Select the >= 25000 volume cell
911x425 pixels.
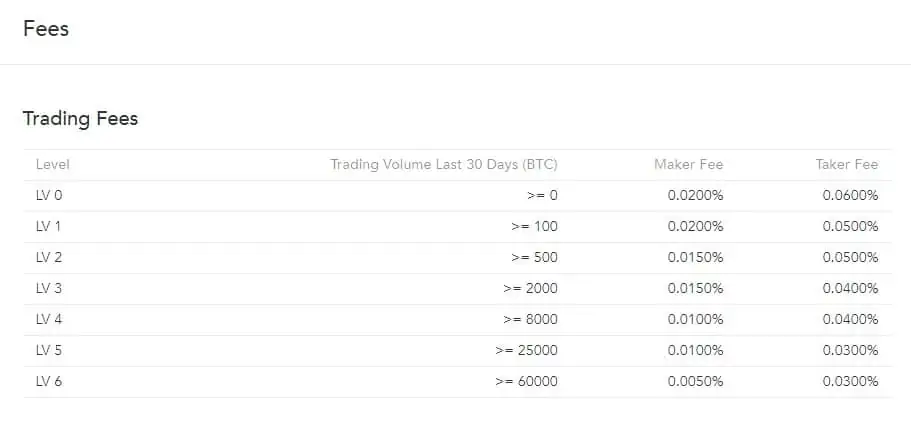[x=526, y=351]
